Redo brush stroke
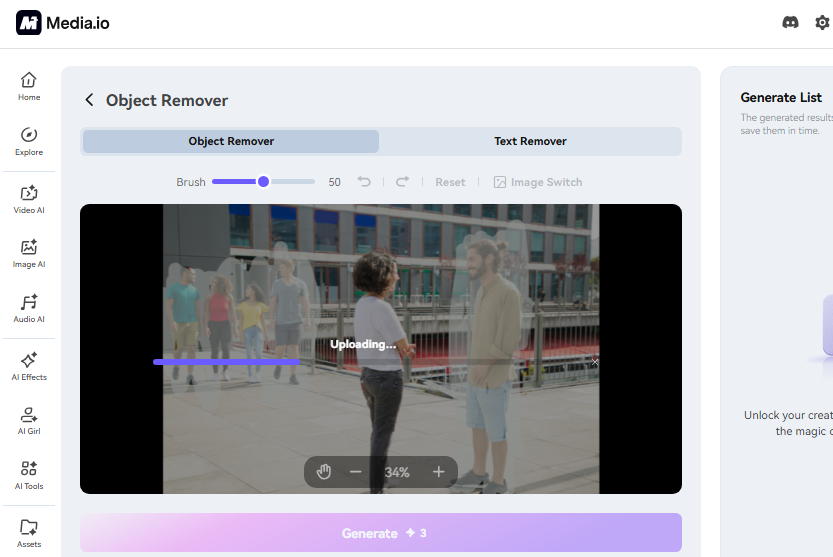This screenshot has height=557, width=833. pos(402,182)
